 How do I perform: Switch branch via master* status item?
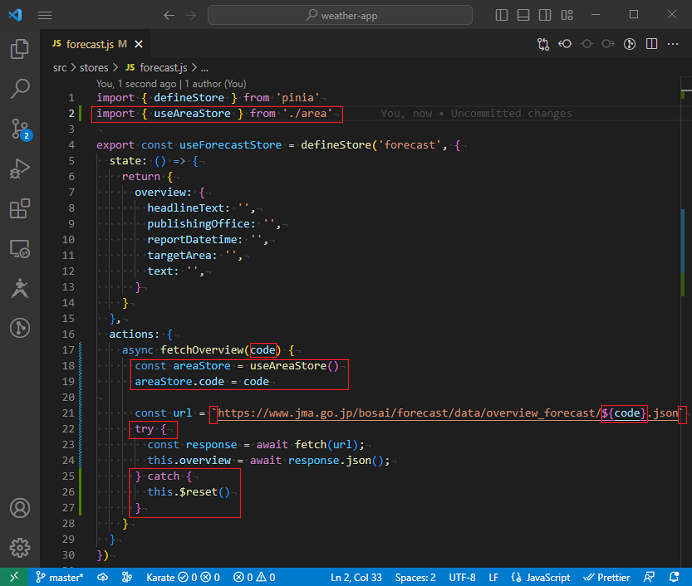click(x=59, y=577)
